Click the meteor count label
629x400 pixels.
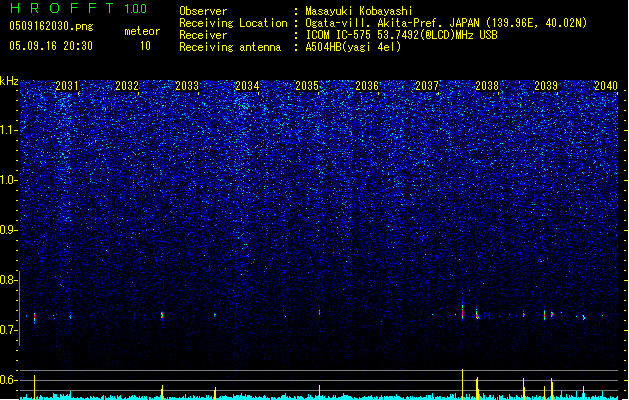coord(142,31)
